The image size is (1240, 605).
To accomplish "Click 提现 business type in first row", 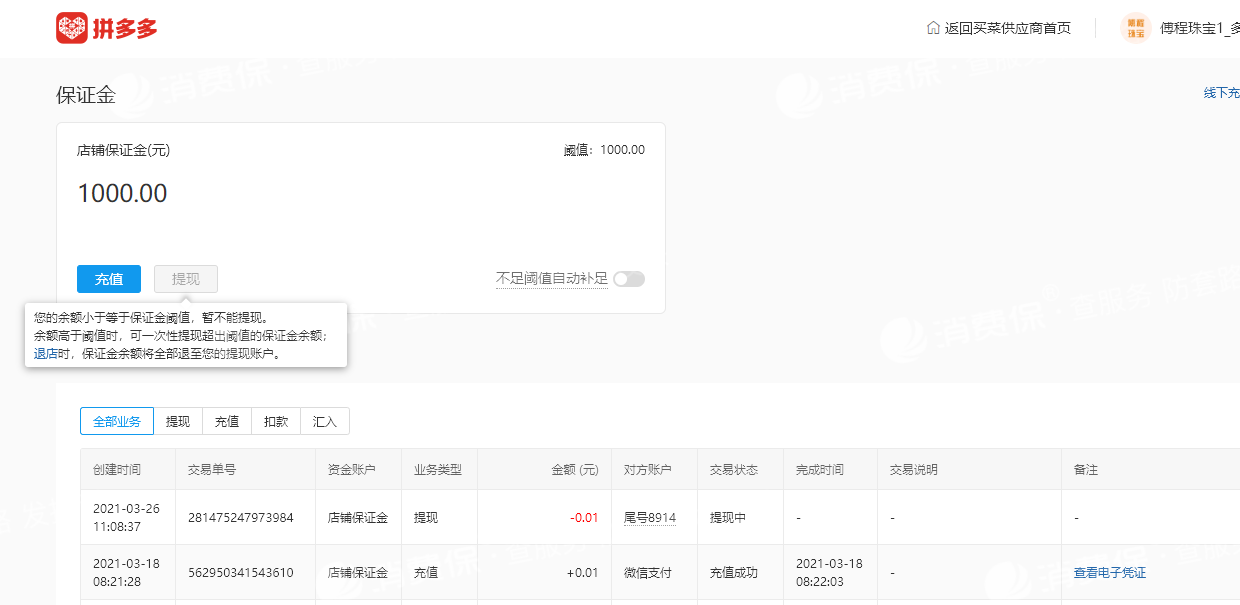I will (426, 518).
